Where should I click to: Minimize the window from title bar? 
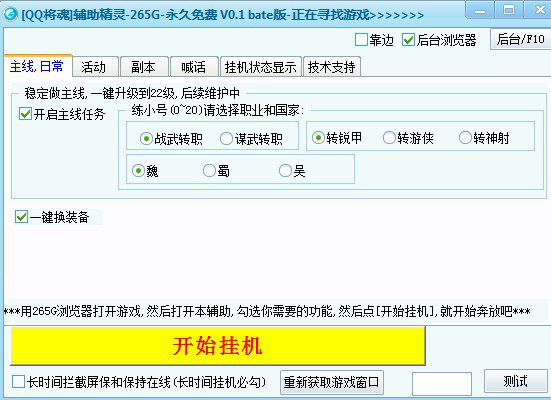[480, 11]
